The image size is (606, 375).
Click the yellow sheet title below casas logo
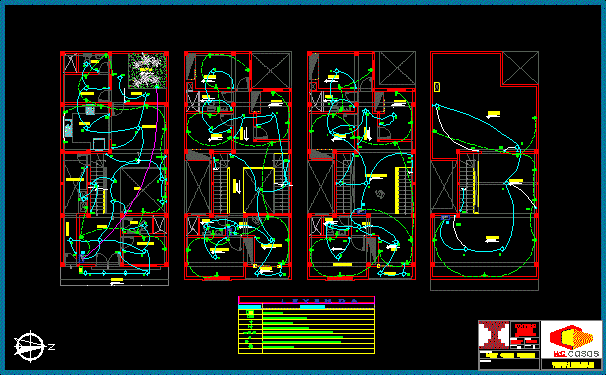(572, 365)
